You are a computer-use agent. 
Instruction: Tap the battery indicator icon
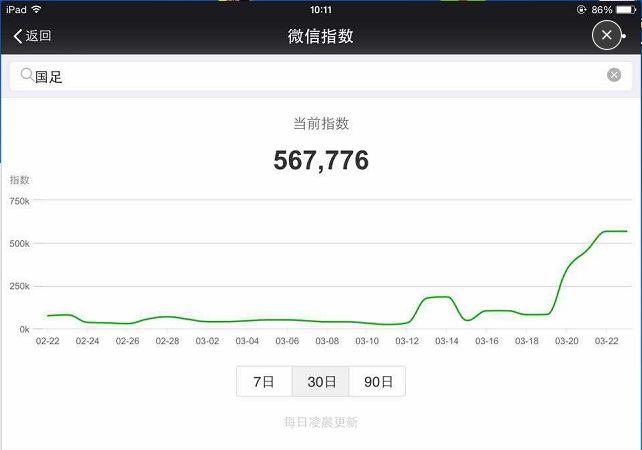[x=626, y=9]
